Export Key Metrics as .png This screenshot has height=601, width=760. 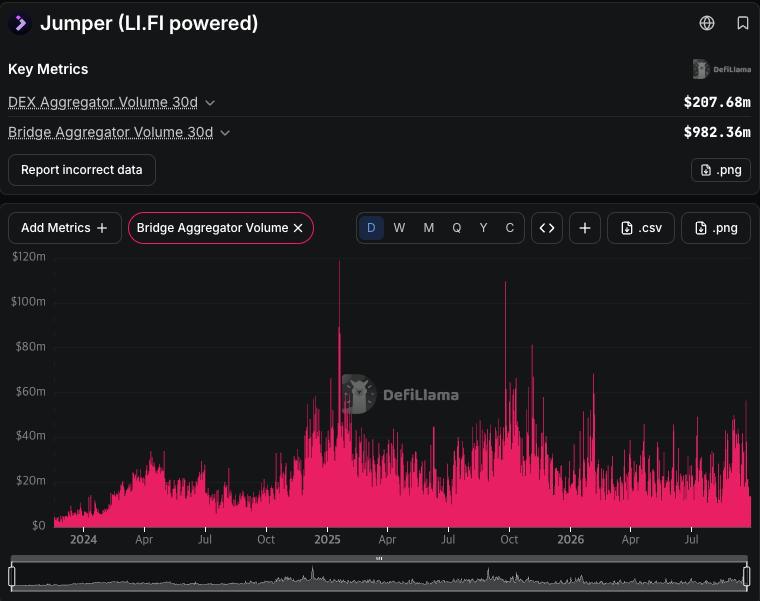(x=721, y=170)
